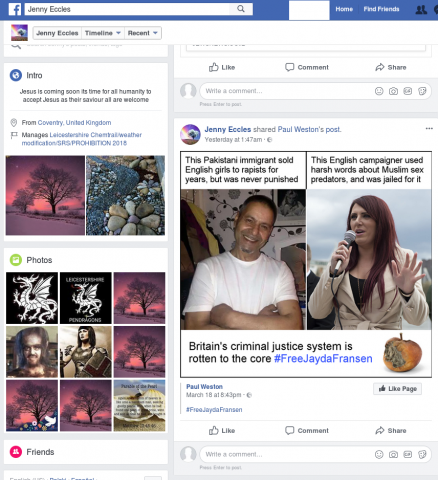
Task: Open the three-dot post options menu
Action: coord(429,128)
